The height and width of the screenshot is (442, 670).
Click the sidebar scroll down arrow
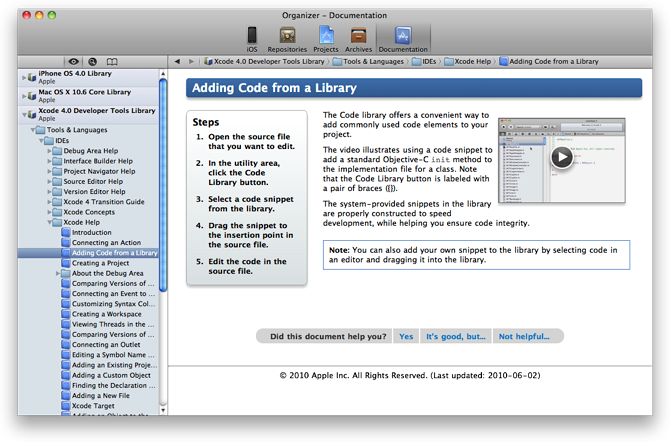click(163, 410)
